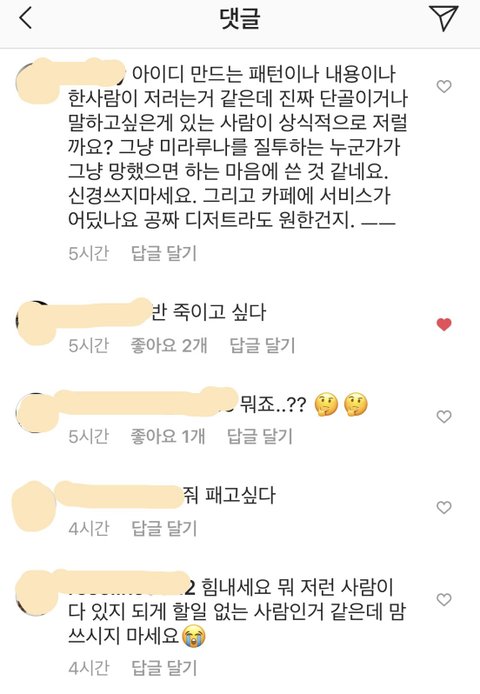The height and width of the screenshot is (694, 480).
Task: Open direct messages via paper plane icon
Action: [443, 18]
